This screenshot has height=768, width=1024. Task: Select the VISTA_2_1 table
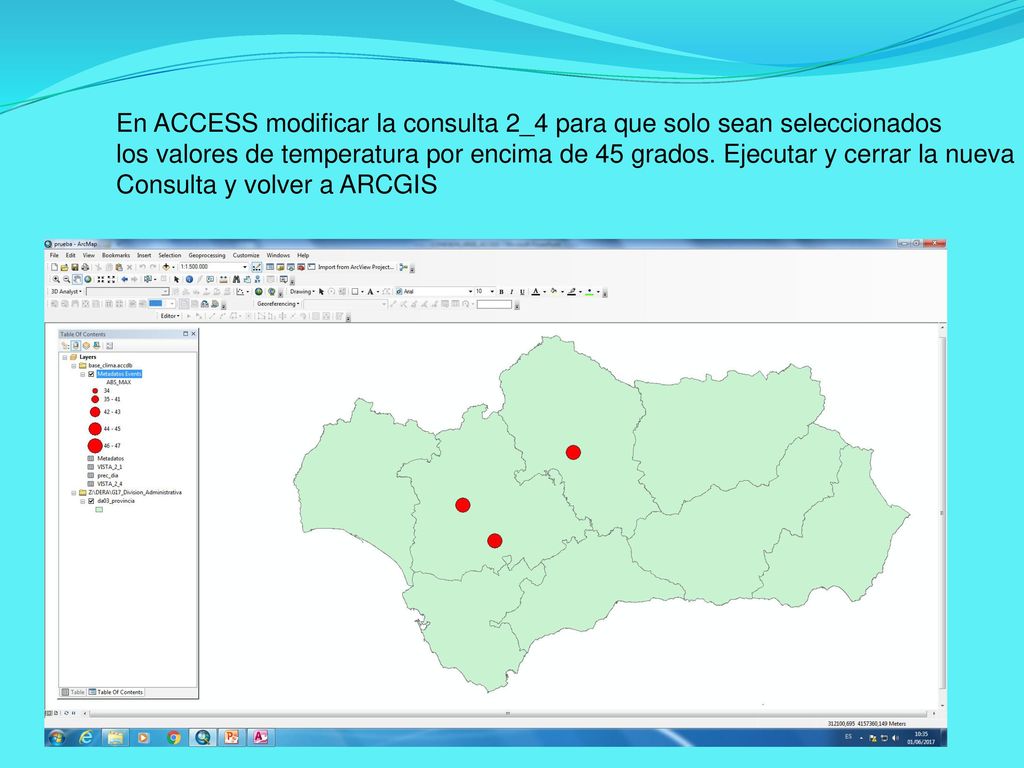[110, 467]
